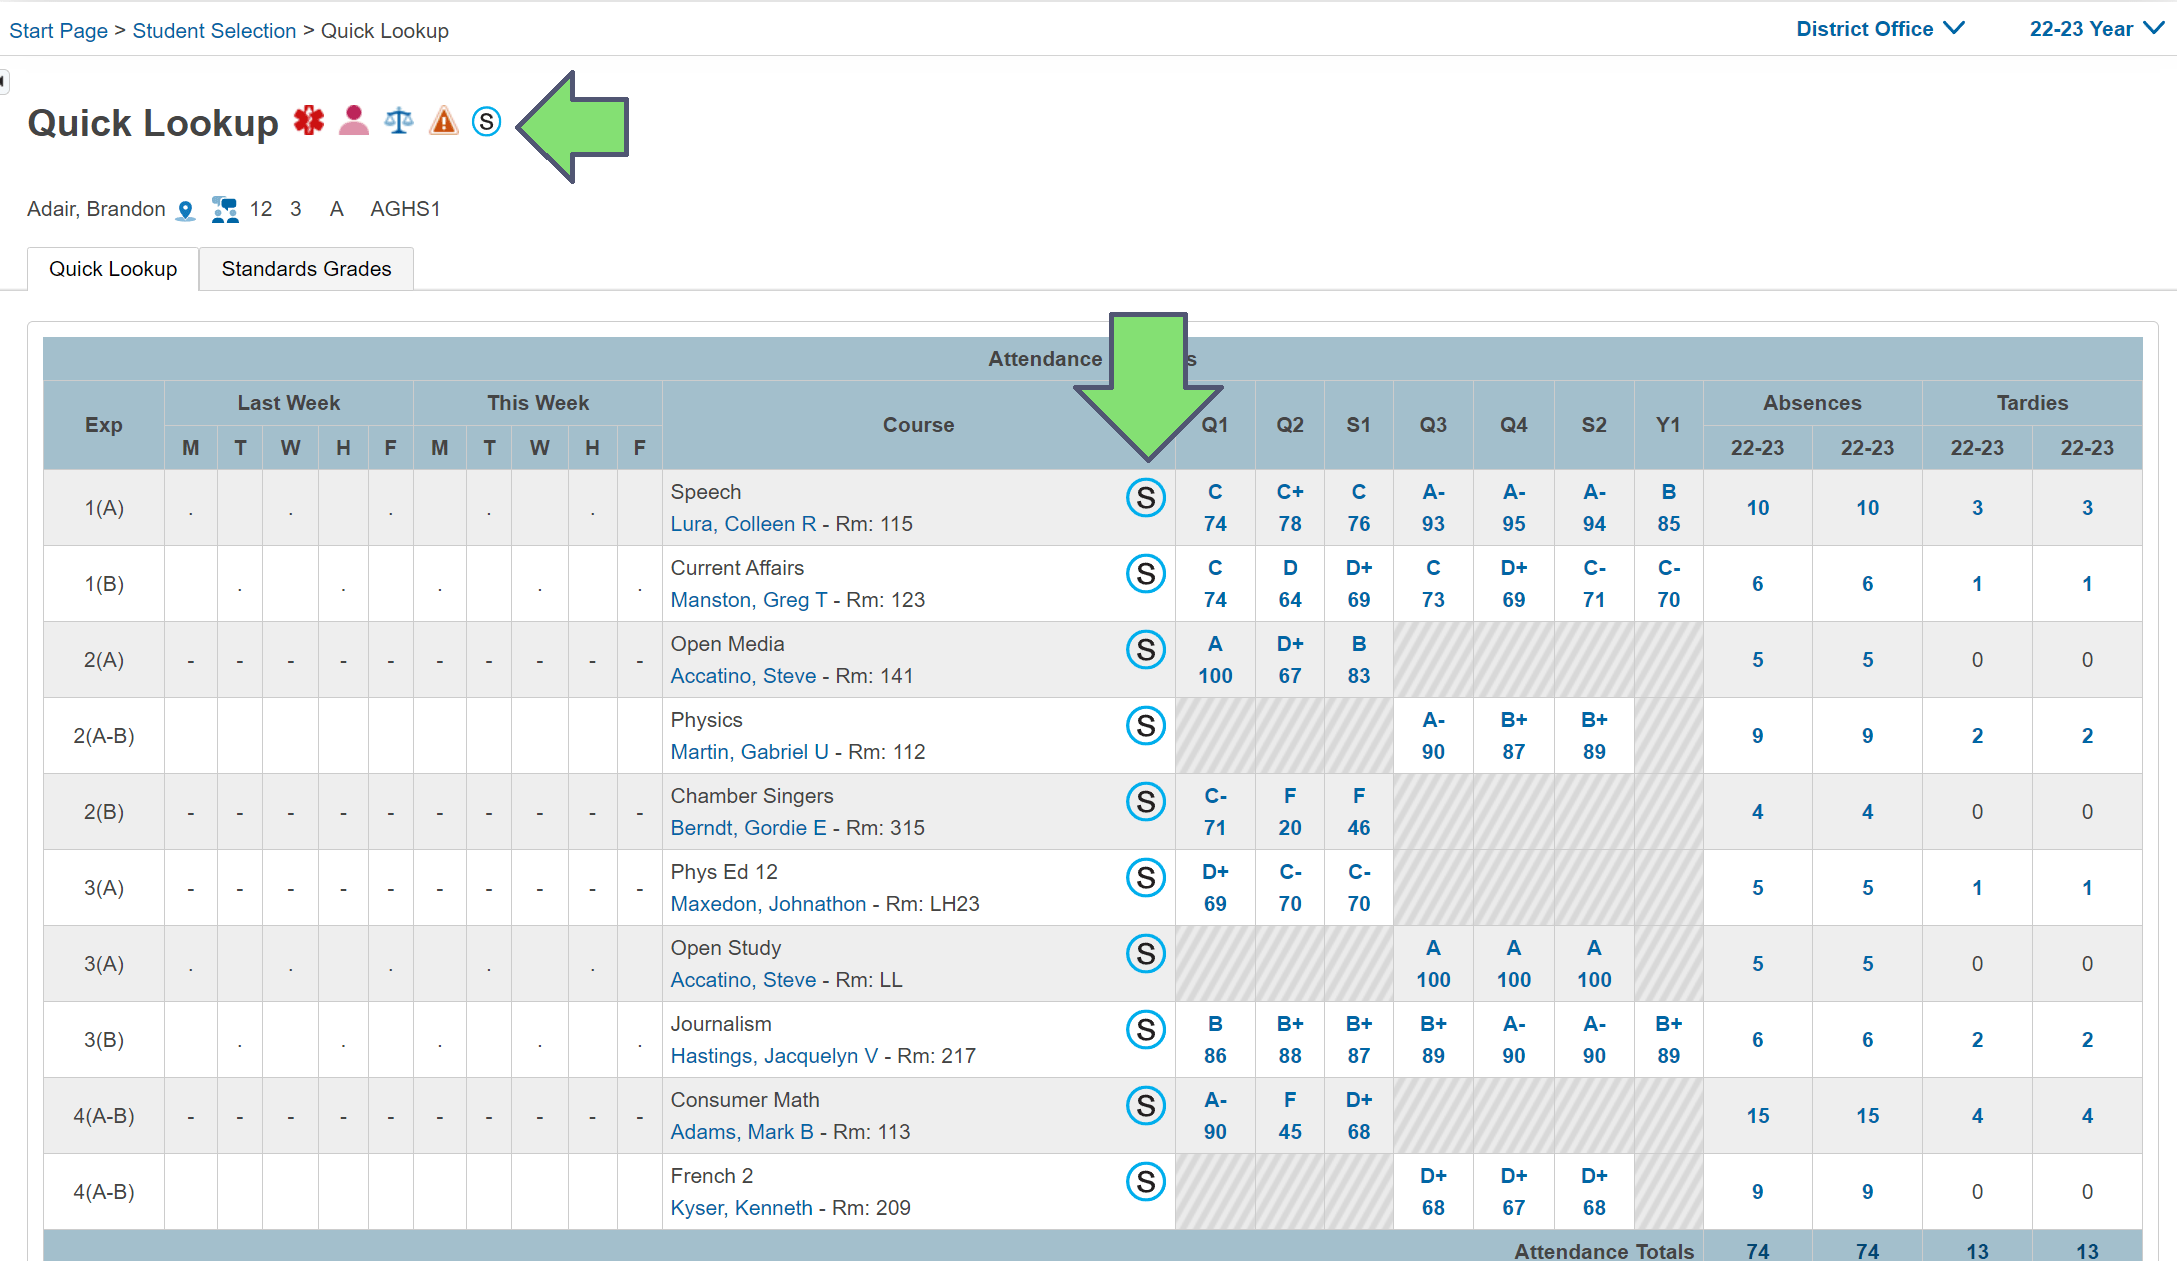Open the District Office dropdown
This screenshot has height=1261, width=2177.
click(x=1879, y=29)
